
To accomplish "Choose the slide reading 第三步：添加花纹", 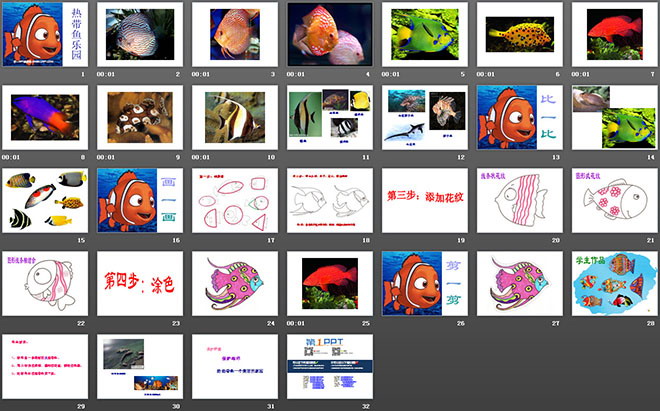I will 425,200.
